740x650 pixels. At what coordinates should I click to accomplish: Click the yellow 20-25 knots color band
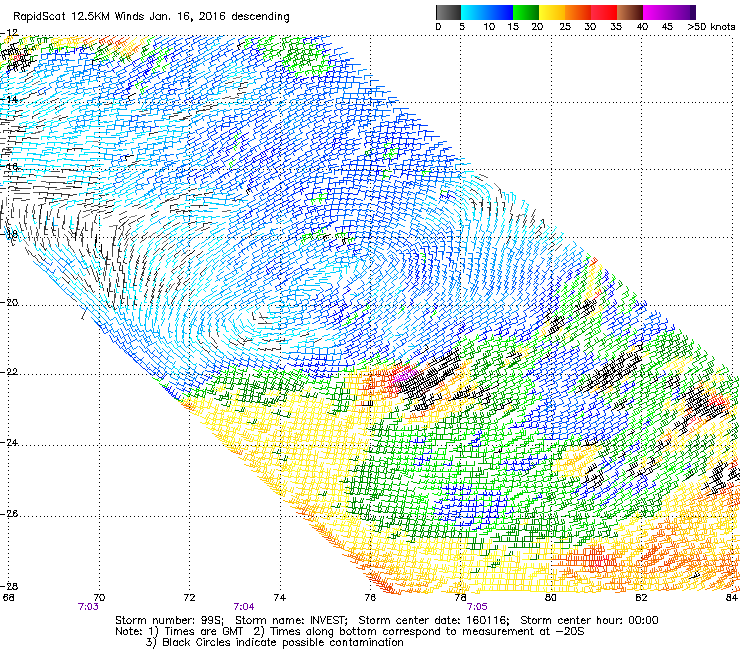tap(552, 12)
